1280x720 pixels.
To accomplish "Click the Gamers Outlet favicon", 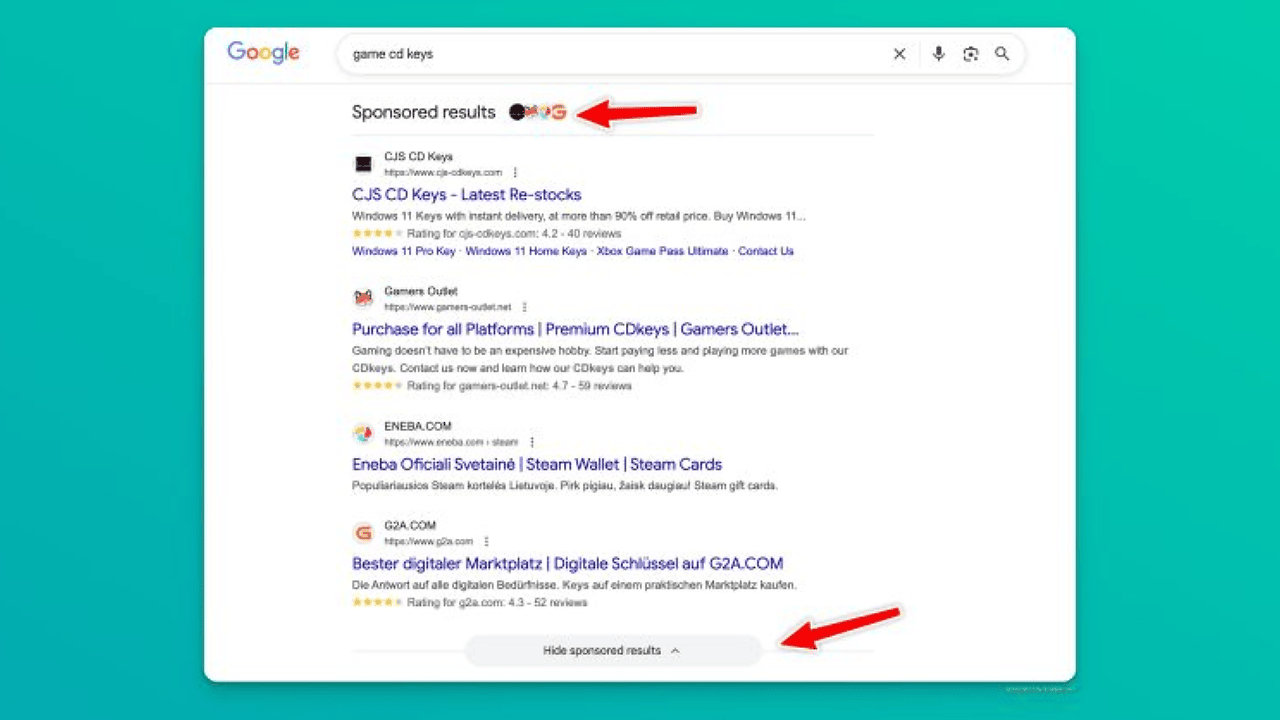I will click(363, 299).
